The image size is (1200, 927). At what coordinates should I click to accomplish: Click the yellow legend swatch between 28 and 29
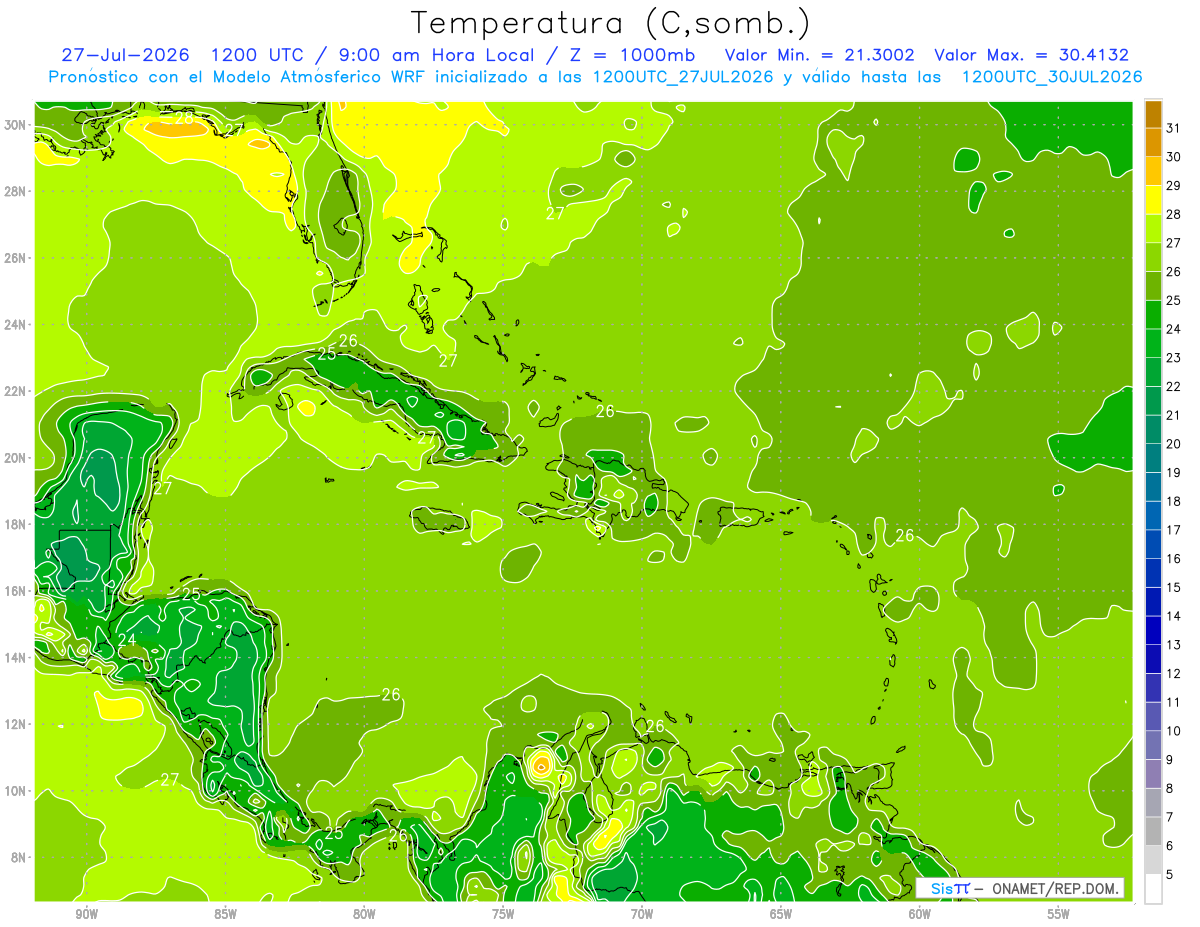click(1153, 200)
